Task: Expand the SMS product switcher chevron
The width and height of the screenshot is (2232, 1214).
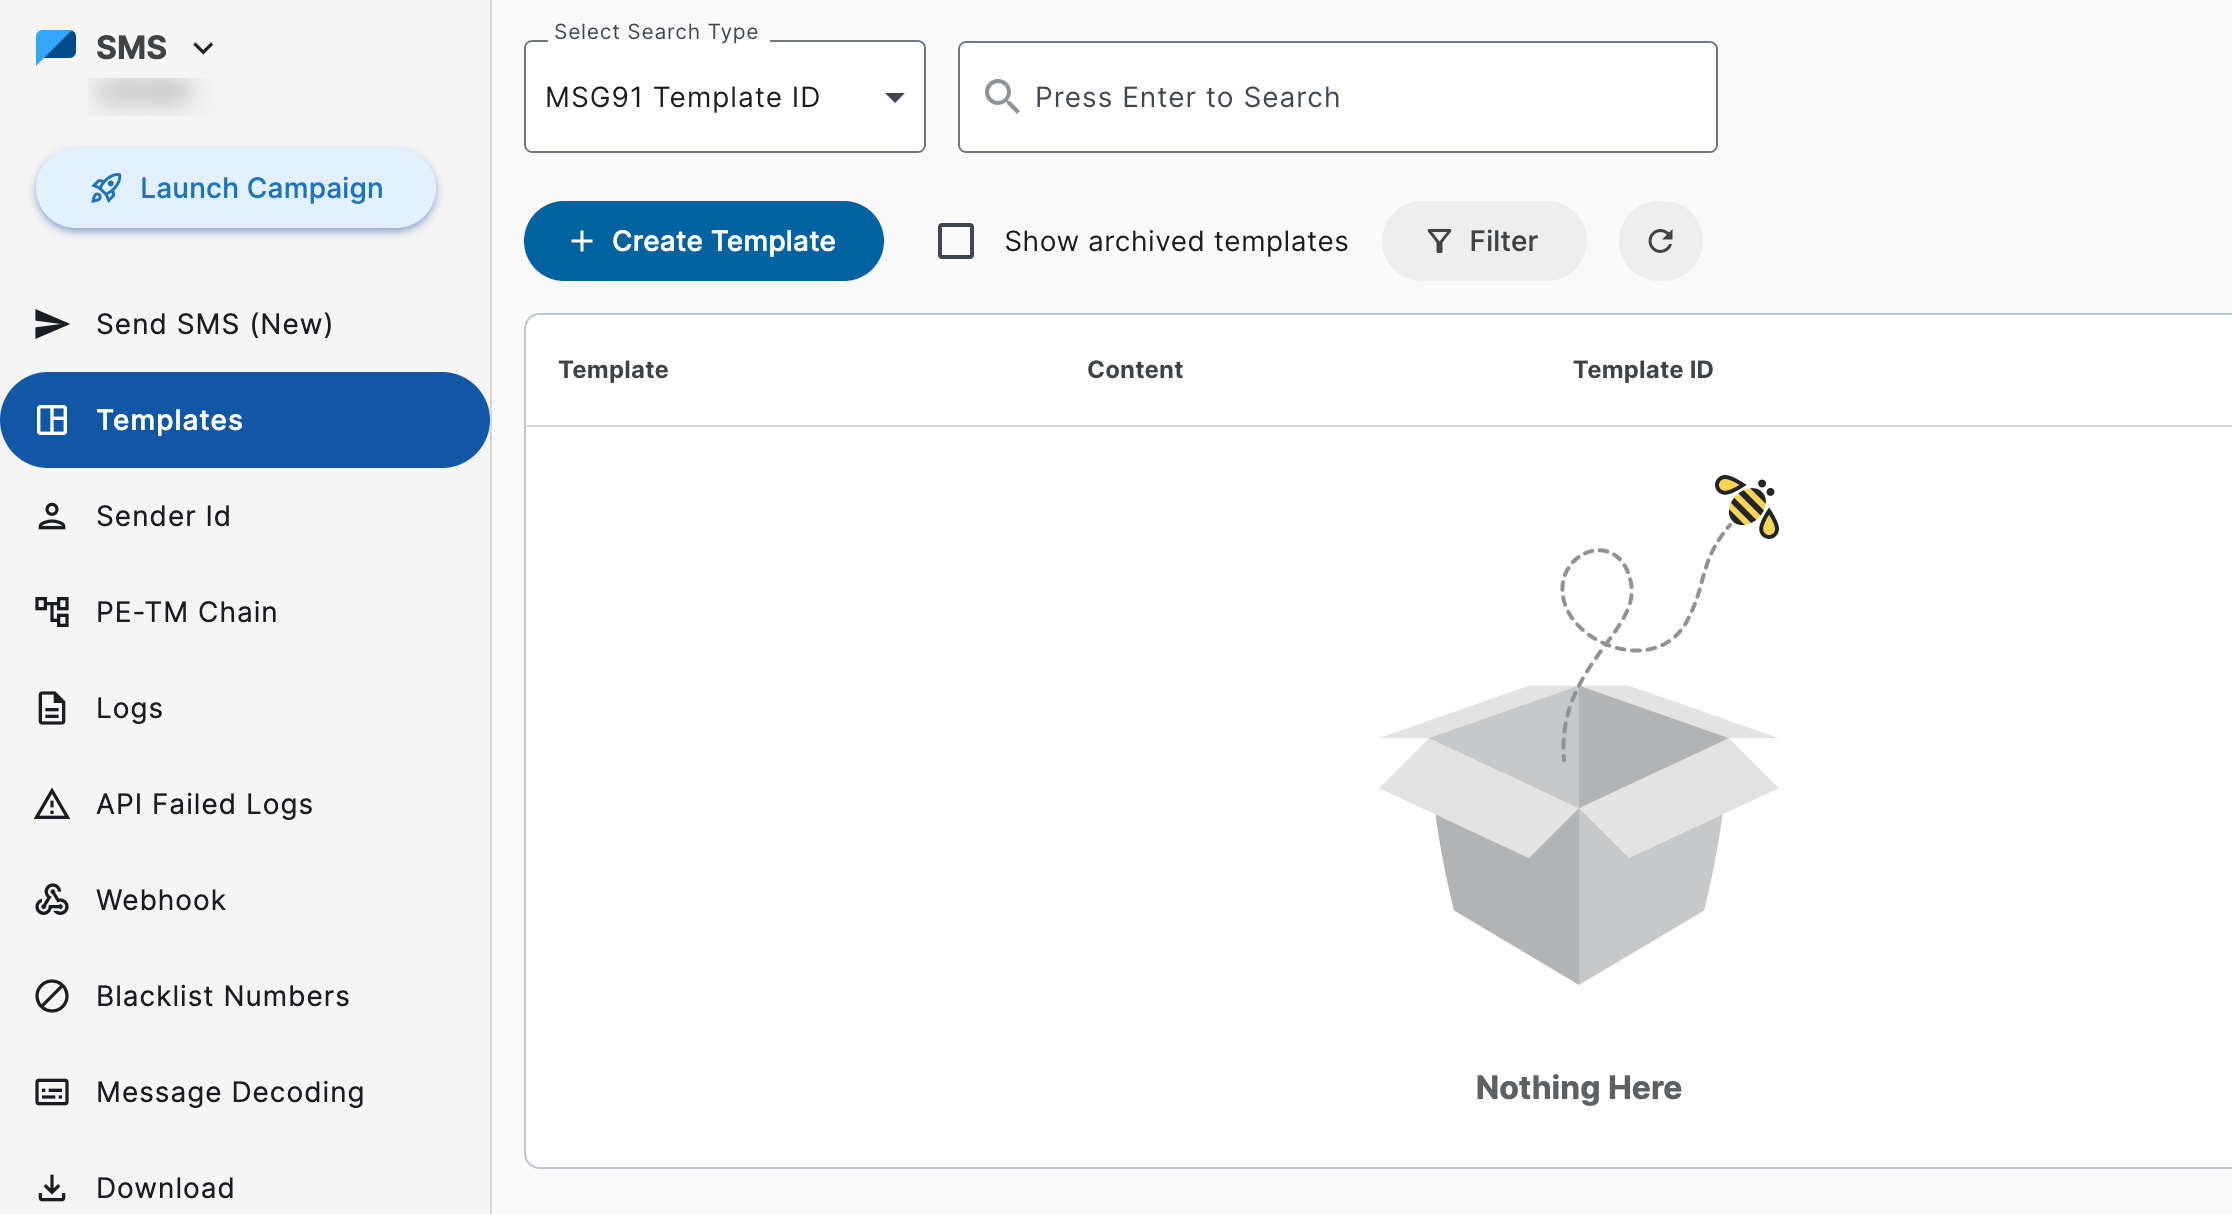Action: pyautogui.click(x=203, y=48)
